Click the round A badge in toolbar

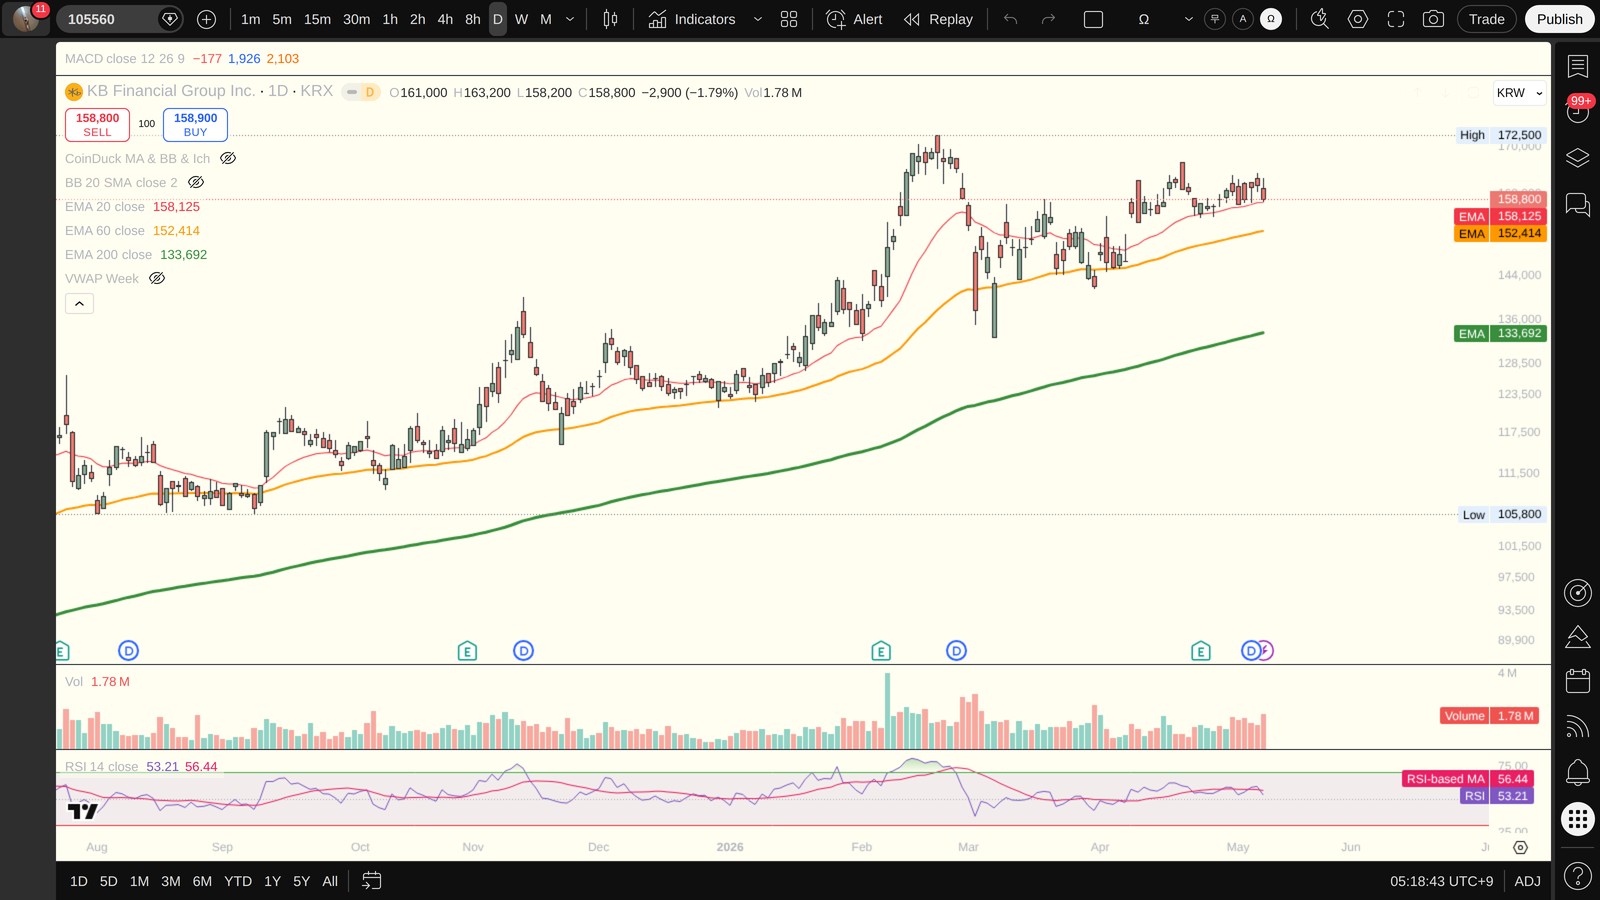[x=1243, y=19]
